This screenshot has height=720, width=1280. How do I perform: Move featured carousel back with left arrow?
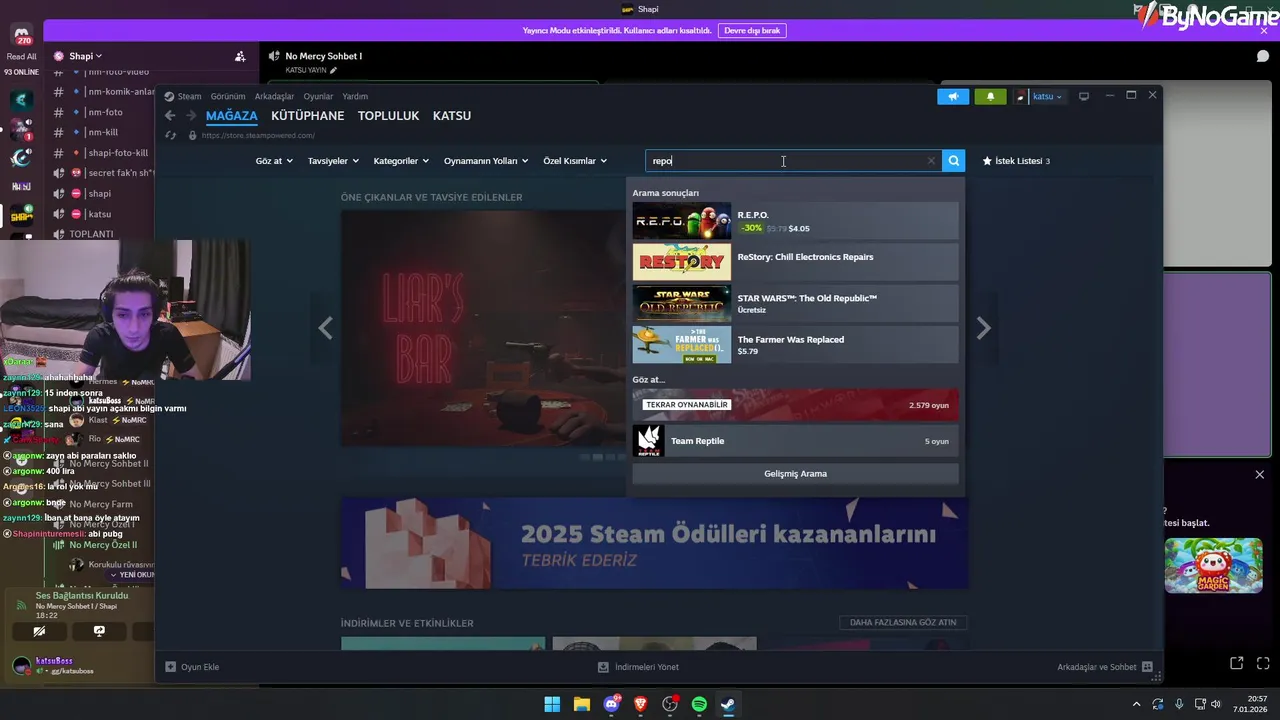(x=325, y=328)
